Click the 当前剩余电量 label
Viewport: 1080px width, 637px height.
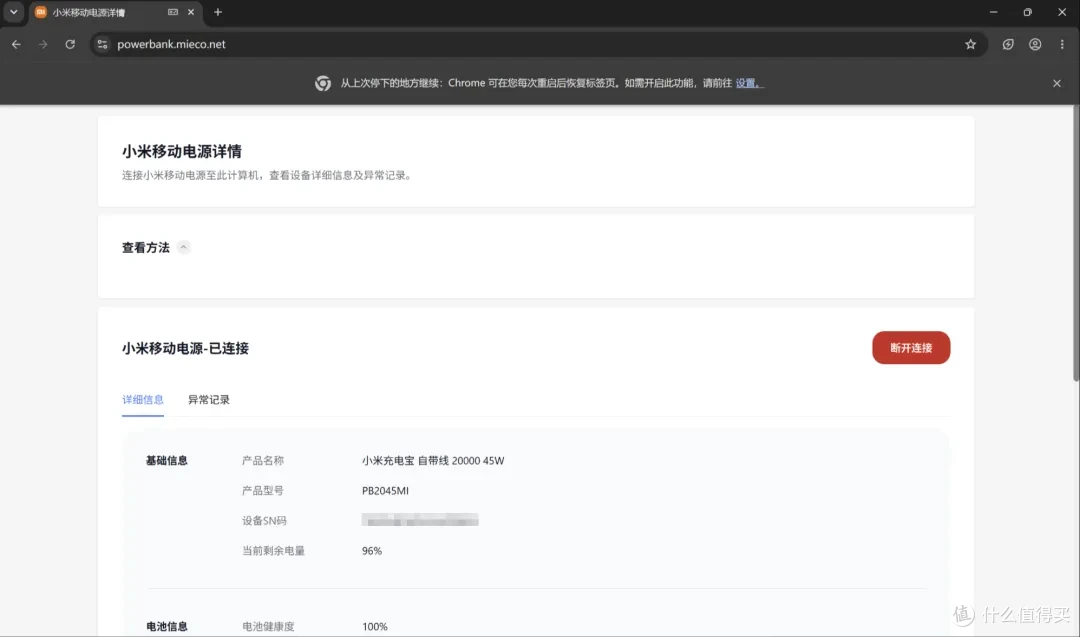(273, 551)
